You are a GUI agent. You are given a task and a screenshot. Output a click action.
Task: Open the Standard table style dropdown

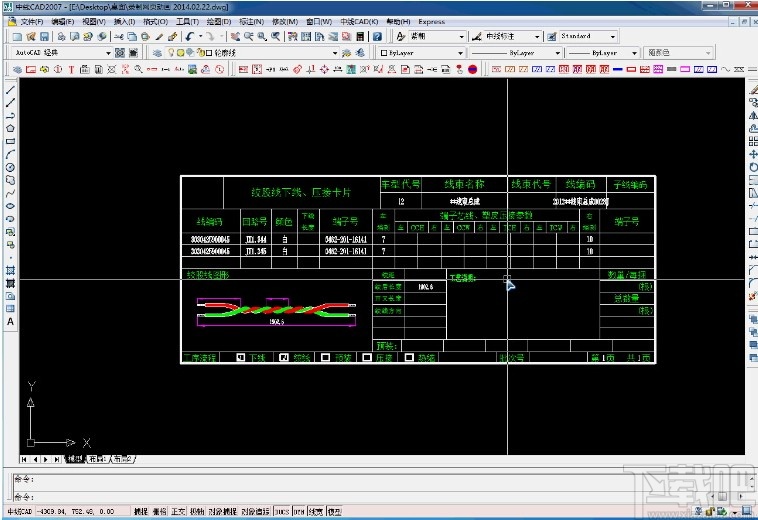tap(613, 37)
